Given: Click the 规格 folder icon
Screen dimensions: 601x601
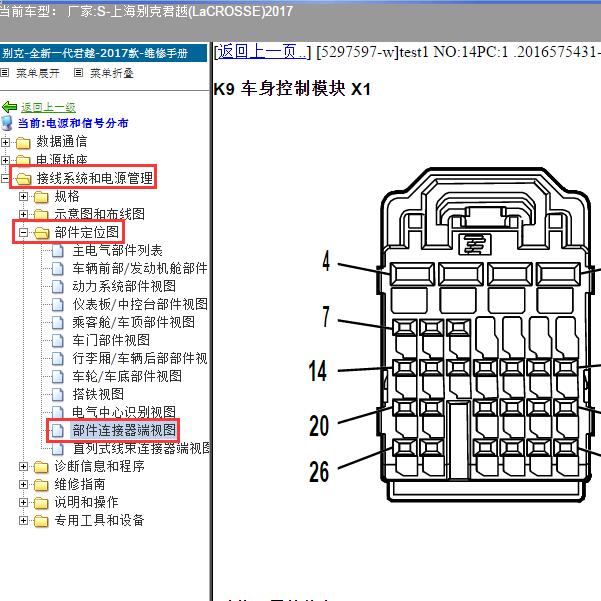Looking at the screenshot, I should 41,197.
